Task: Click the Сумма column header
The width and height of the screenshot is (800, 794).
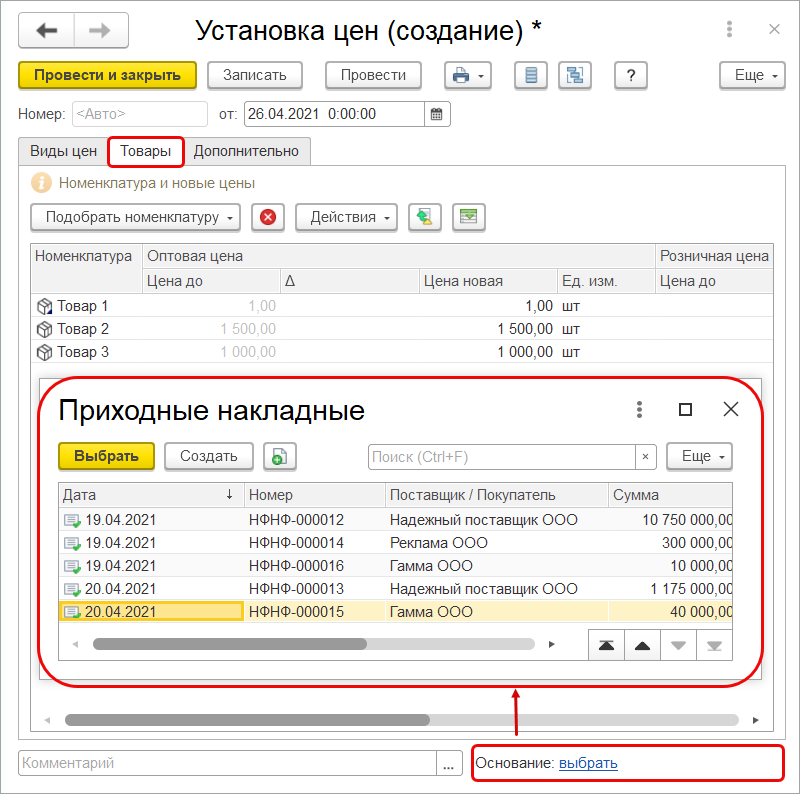Action: click(x=670, y=495)
